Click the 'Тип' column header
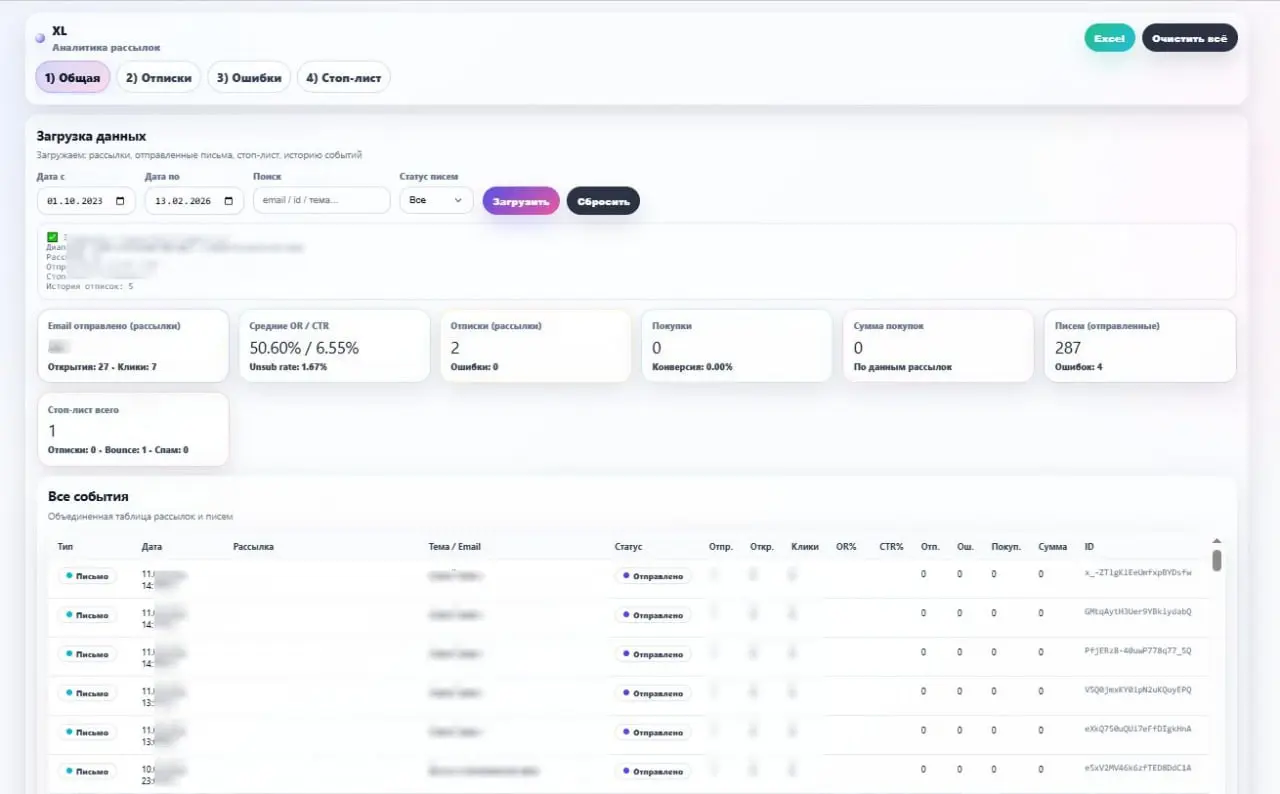The height and width of the screenshot is (794, 1280). tap(65, 547)
